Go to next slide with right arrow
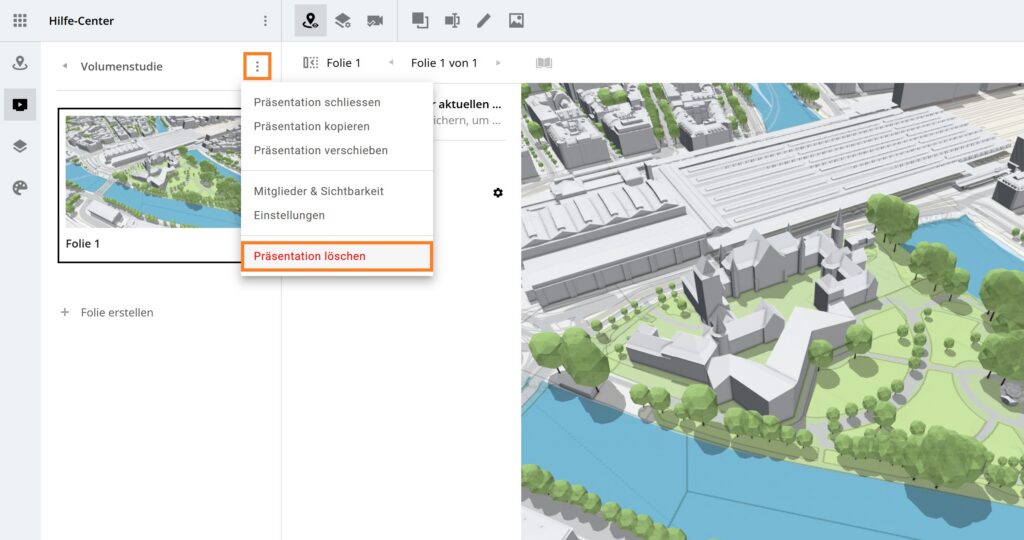This screenshot has width=1024, height=540. (498, 63)
